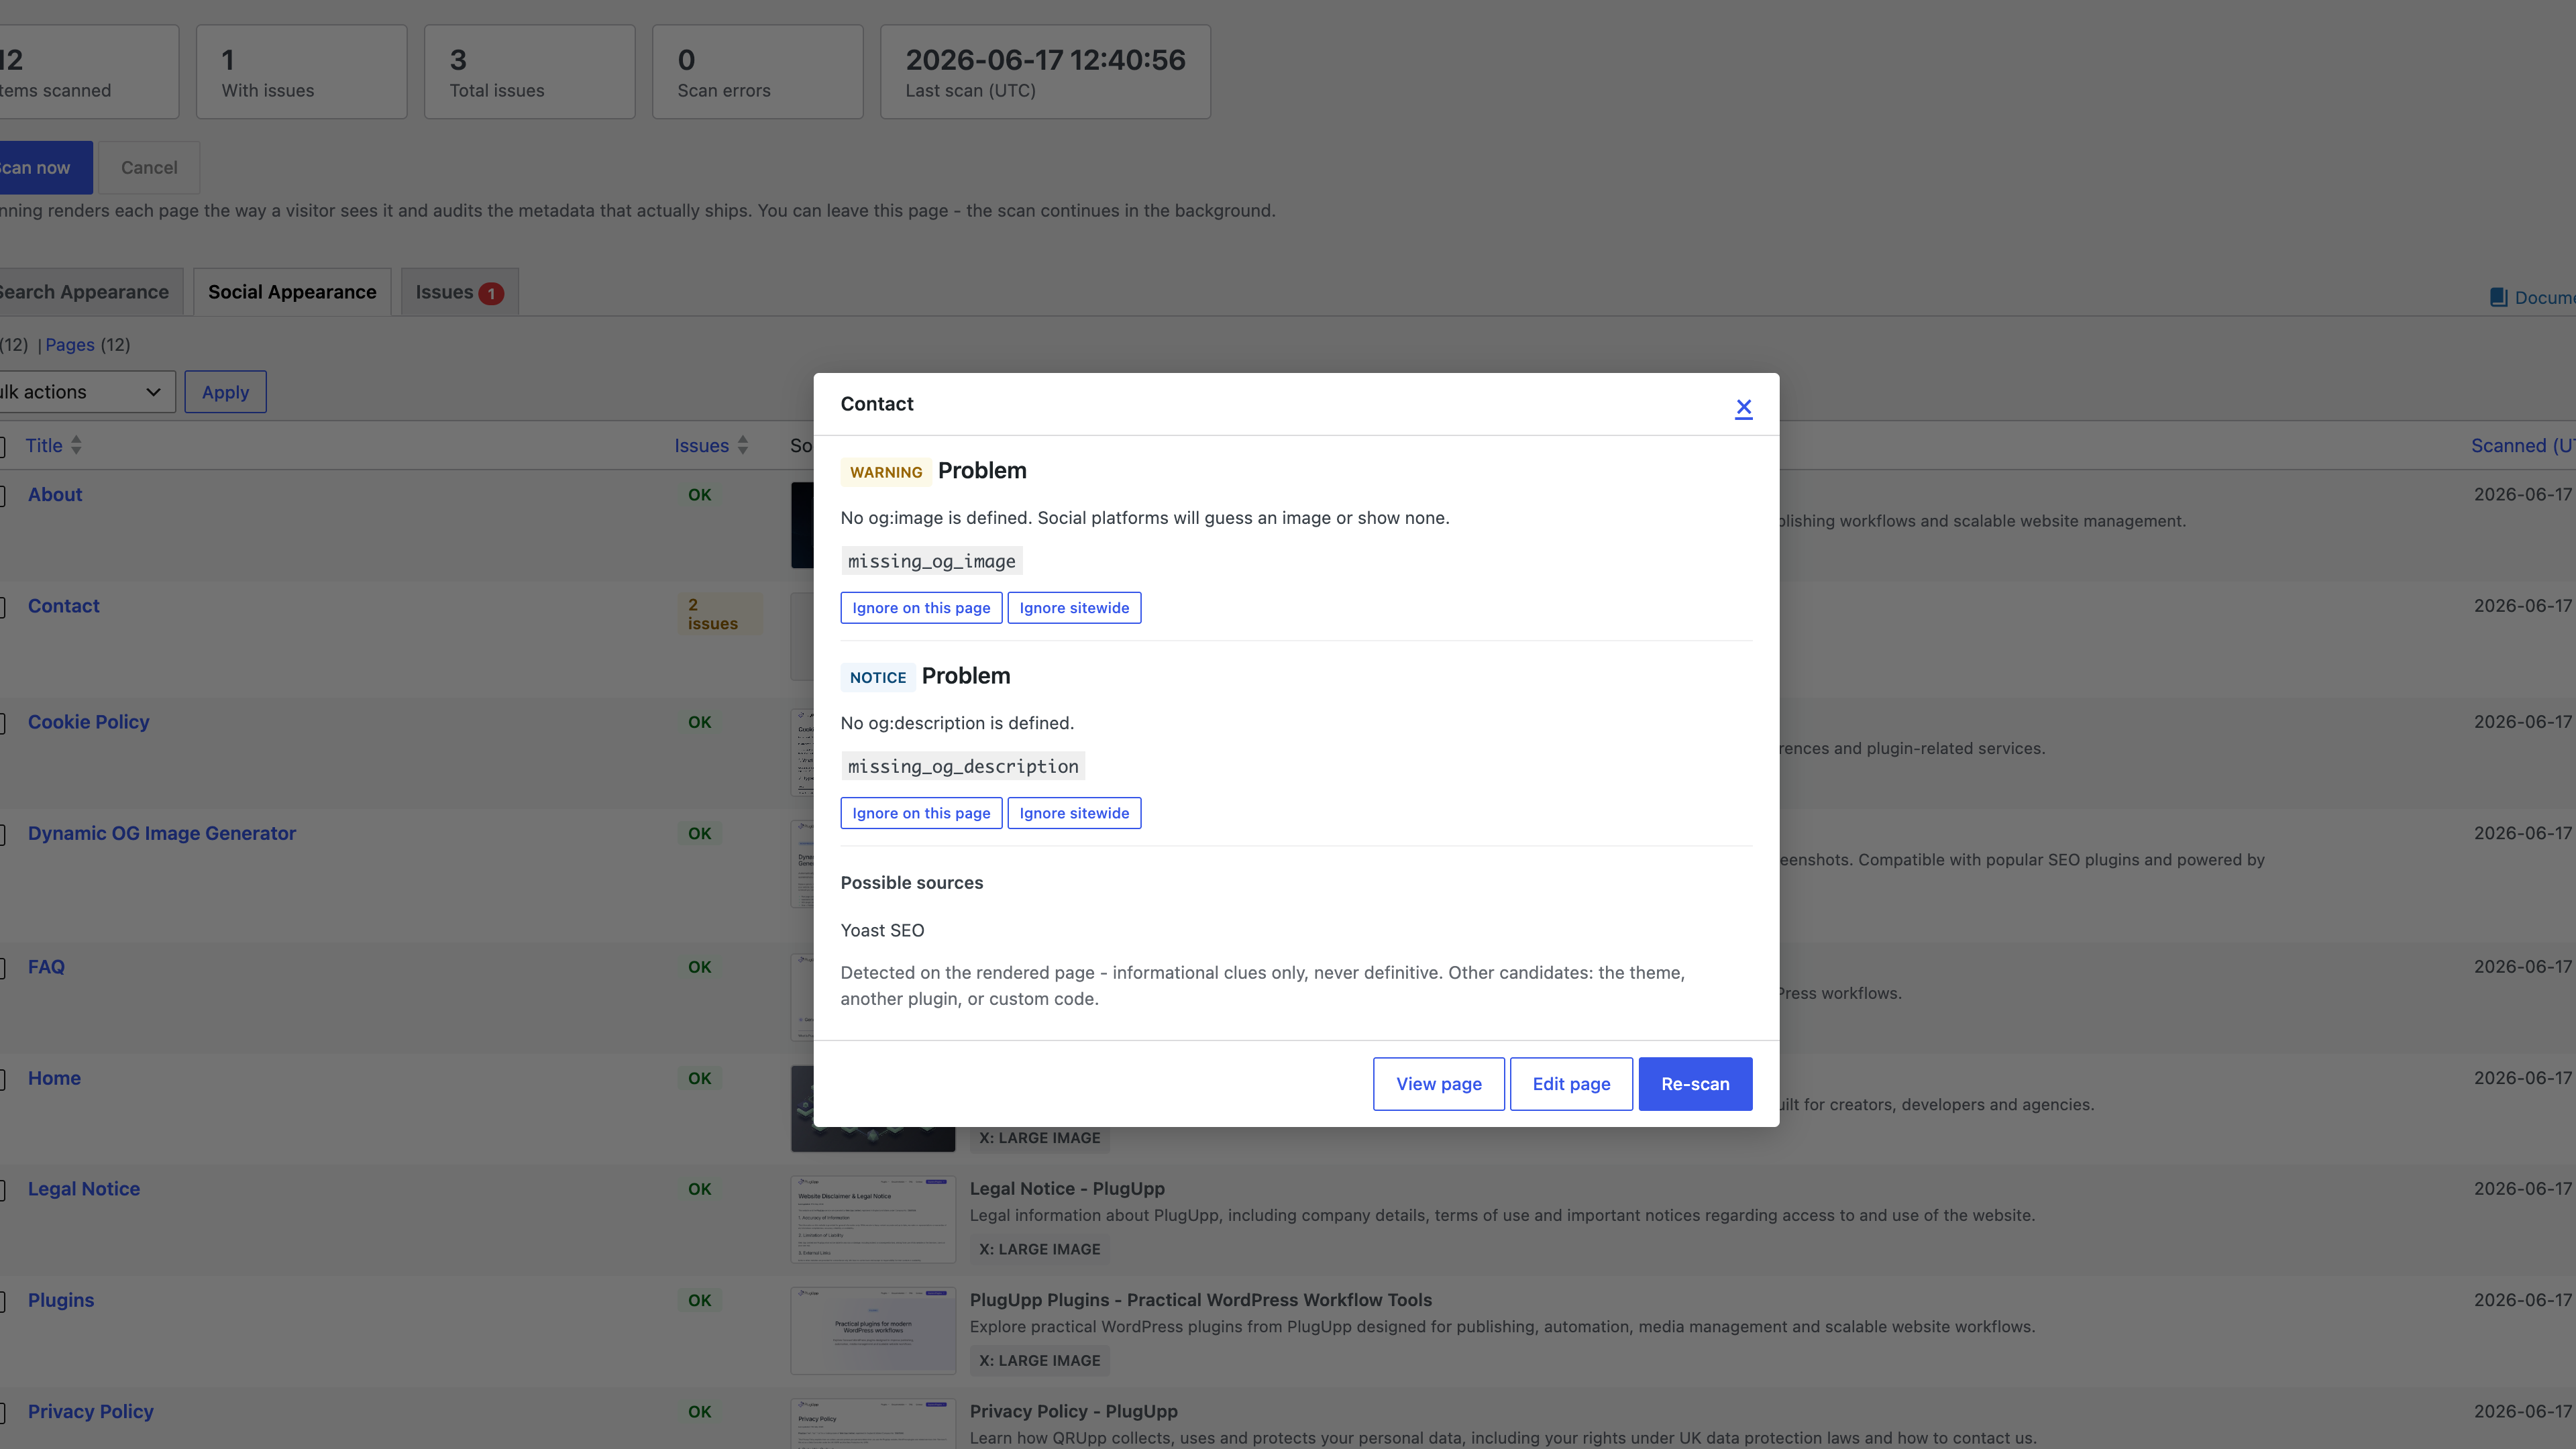Click the Cancel scan button
The width and height of the screenshot is (2576, 1449).
(x=149, y=168)
